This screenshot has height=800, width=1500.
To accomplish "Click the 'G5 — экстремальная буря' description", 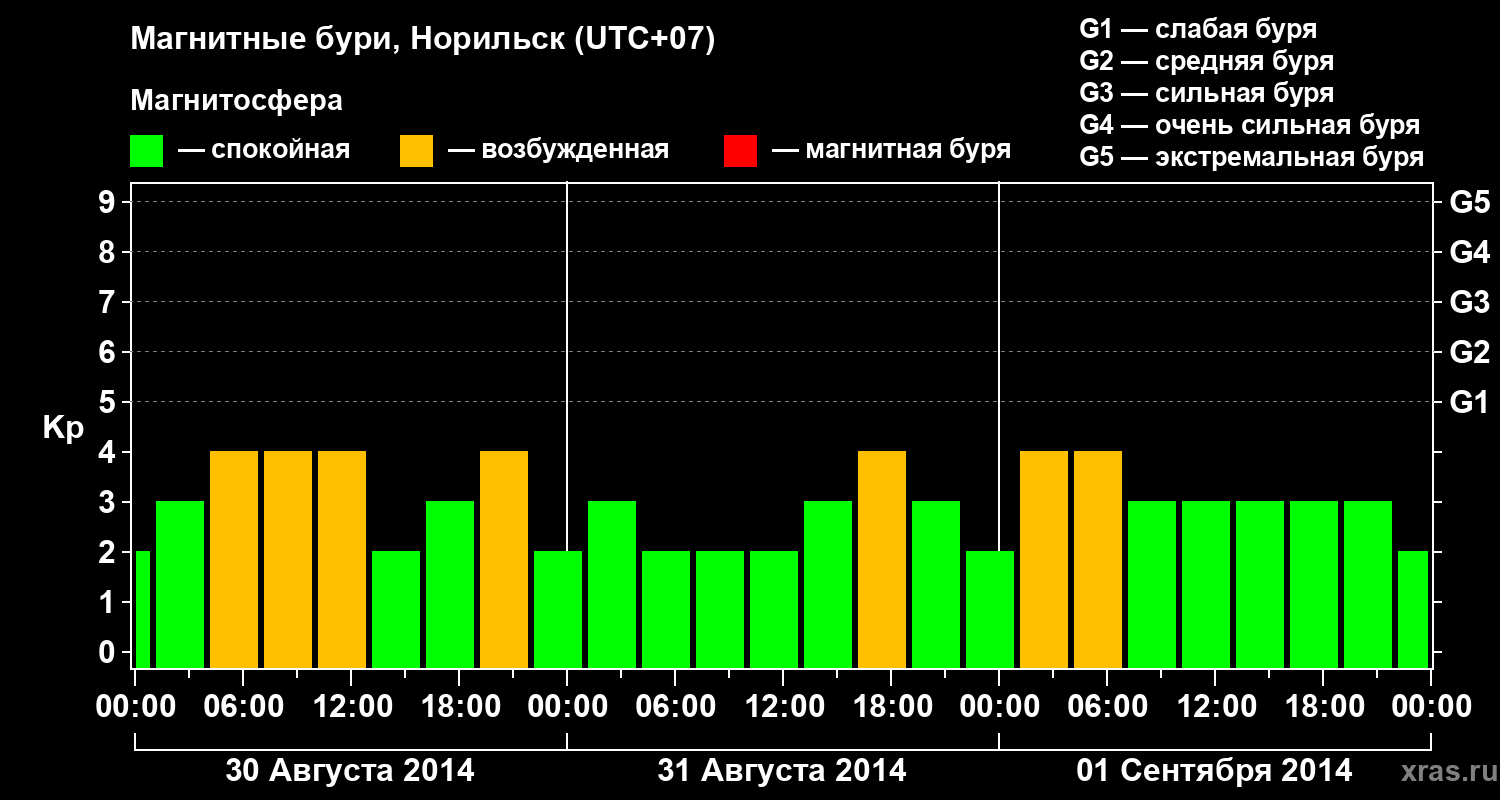I will coord(1252,157).
